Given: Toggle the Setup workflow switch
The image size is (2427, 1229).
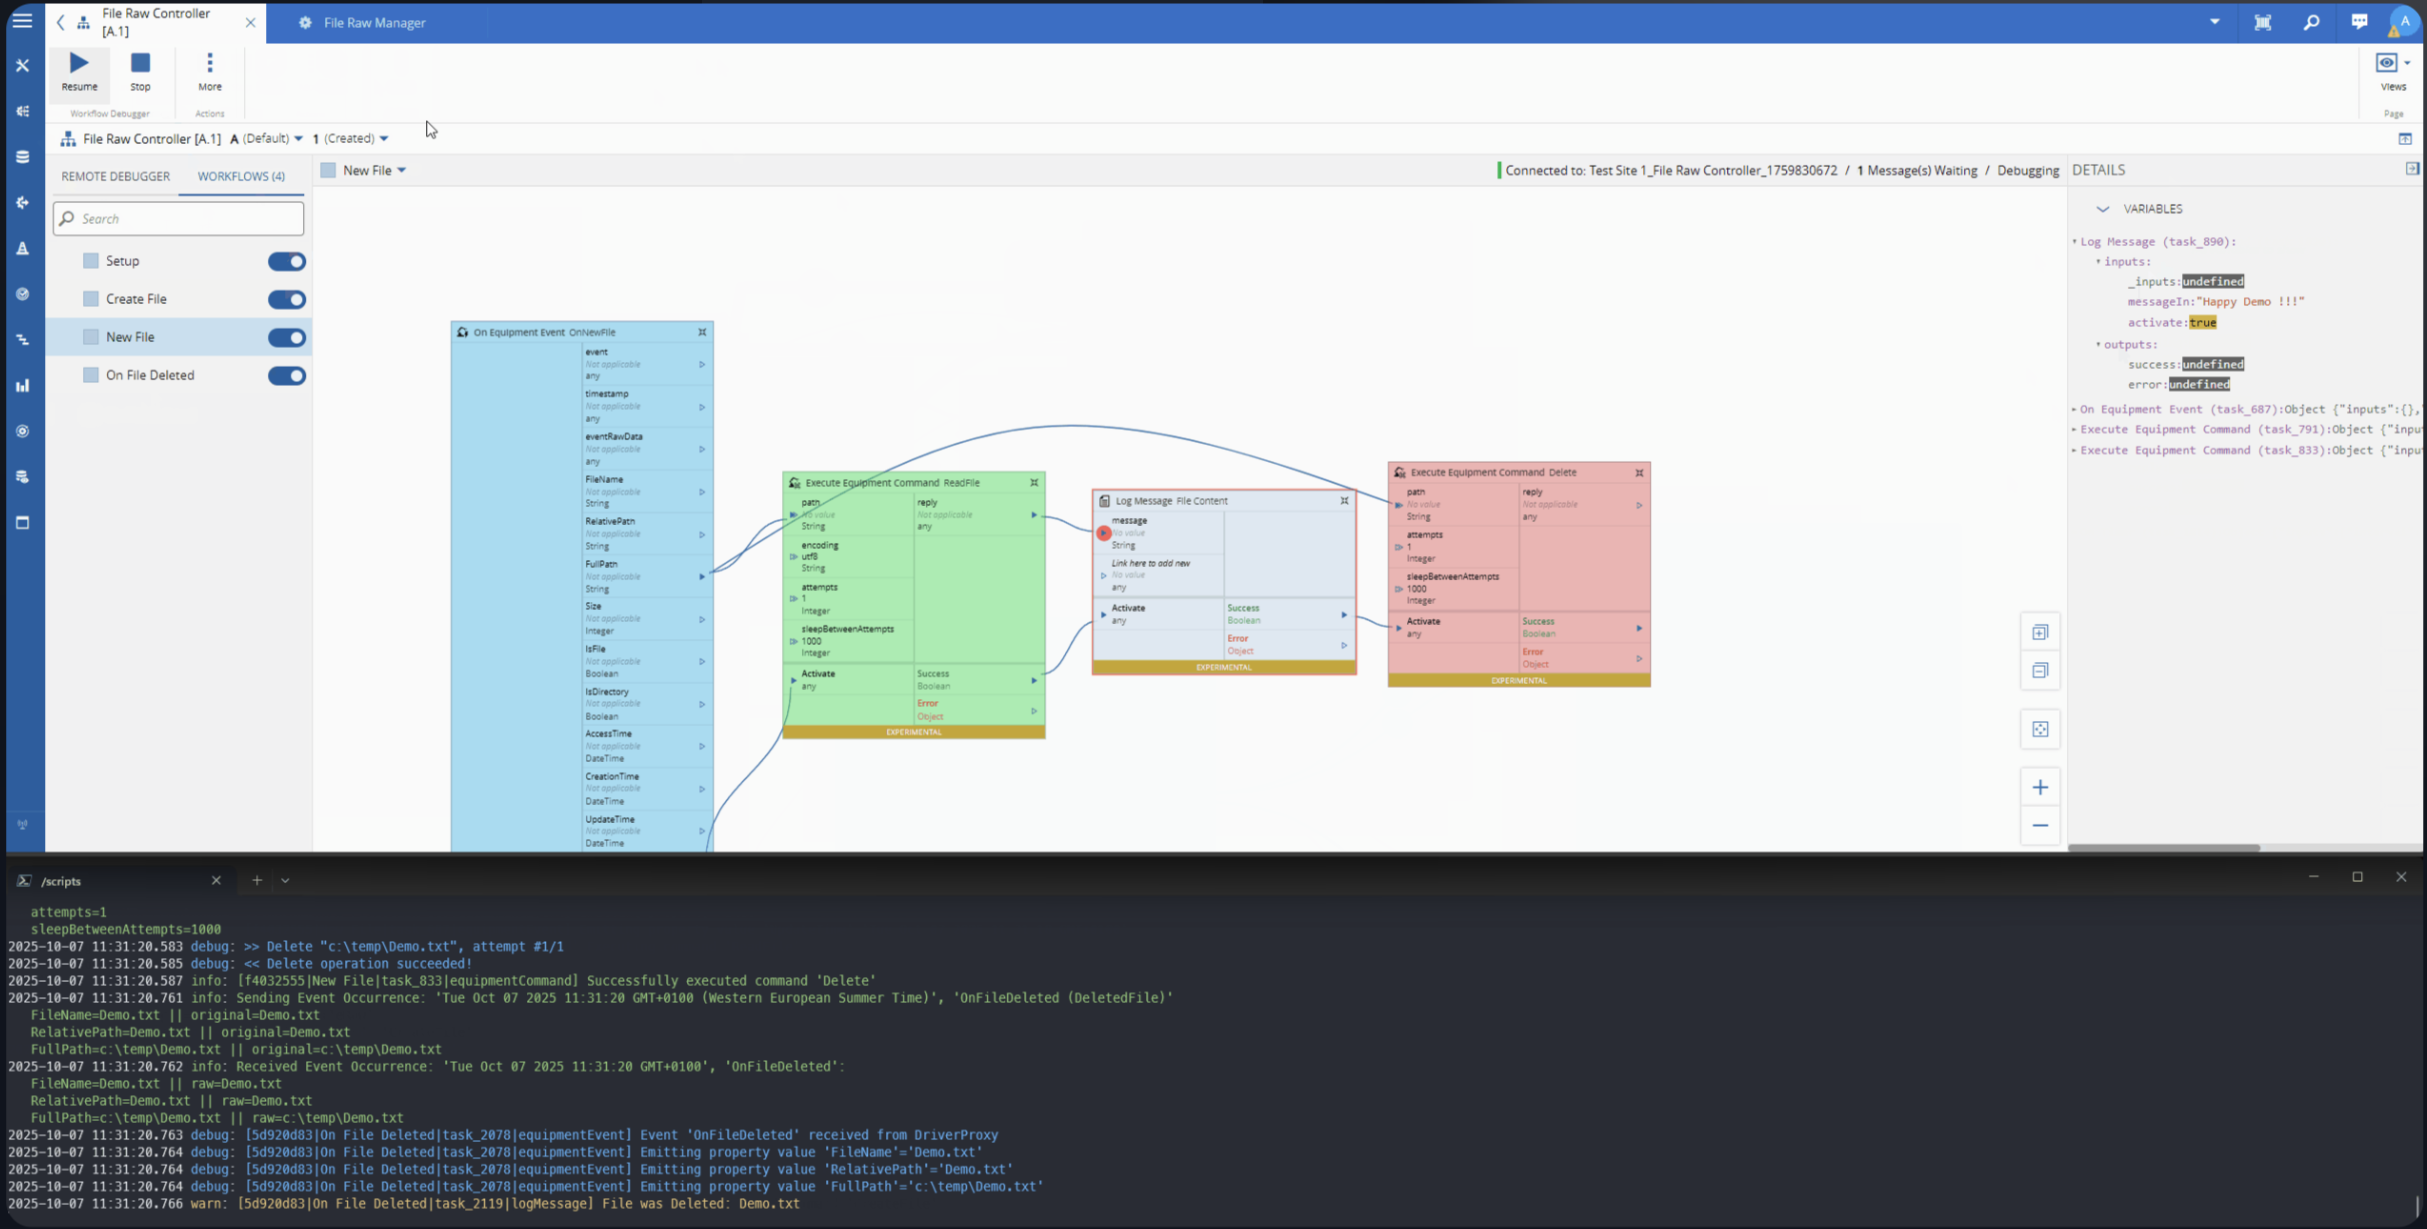Looking at the screenshot, I should [287, 261].
